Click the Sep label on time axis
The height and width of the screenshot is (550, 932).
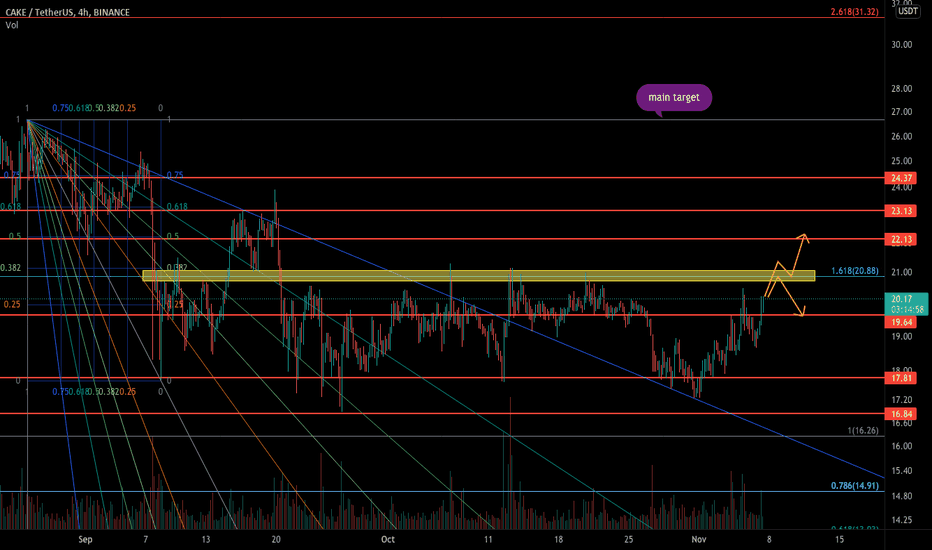[85, 539]
